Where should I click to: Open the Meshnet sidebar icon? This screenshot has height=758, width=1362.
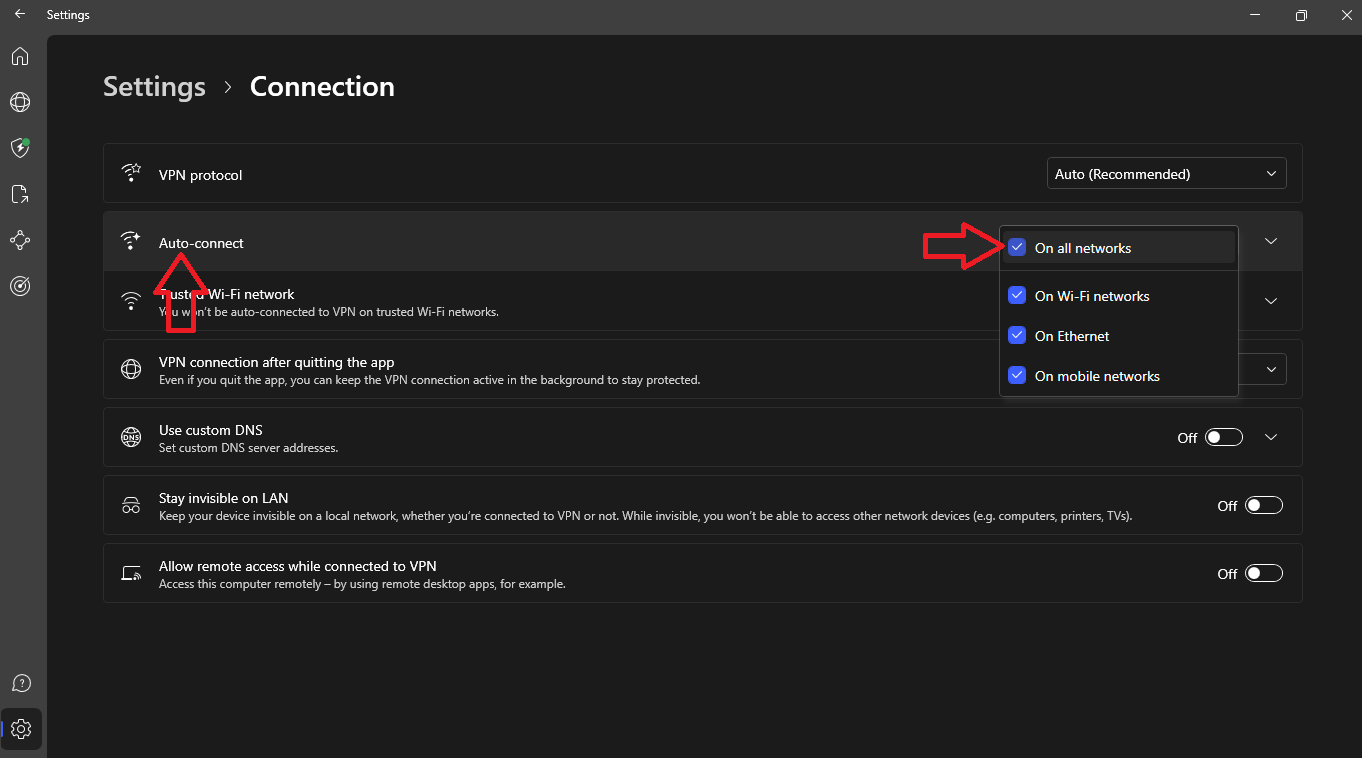point(20,240)
